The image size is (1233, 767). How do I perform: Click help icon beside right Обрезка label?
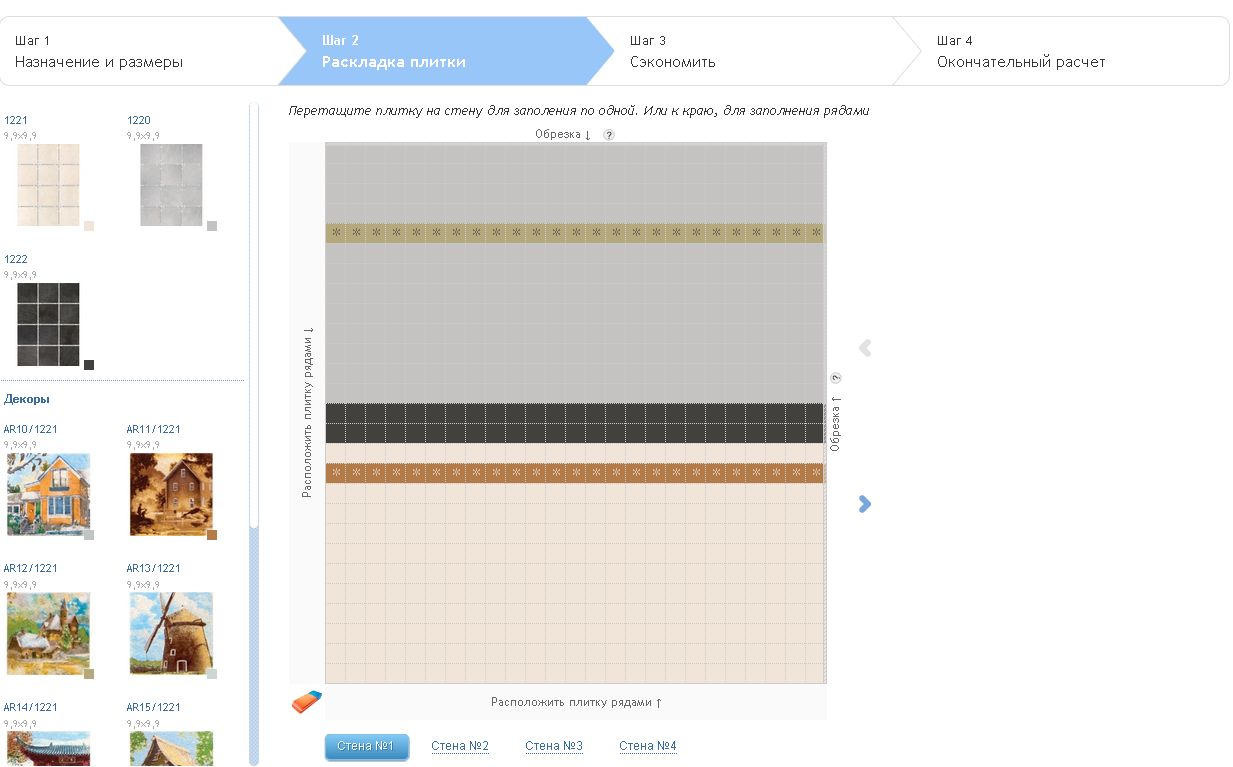pos(836,378)
